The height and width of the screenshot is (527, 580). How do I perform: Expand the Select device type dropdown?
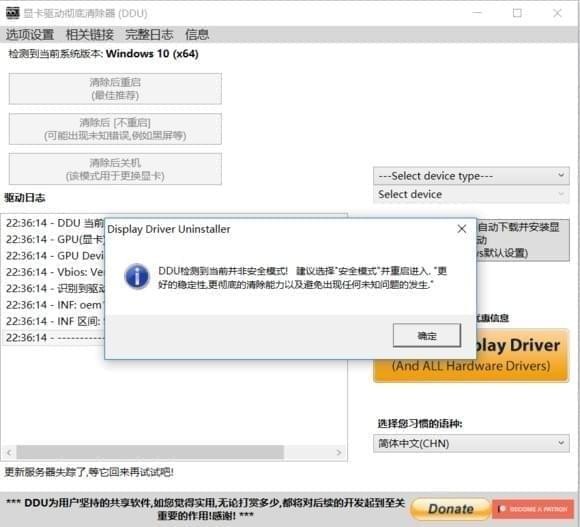click(471, 176)
